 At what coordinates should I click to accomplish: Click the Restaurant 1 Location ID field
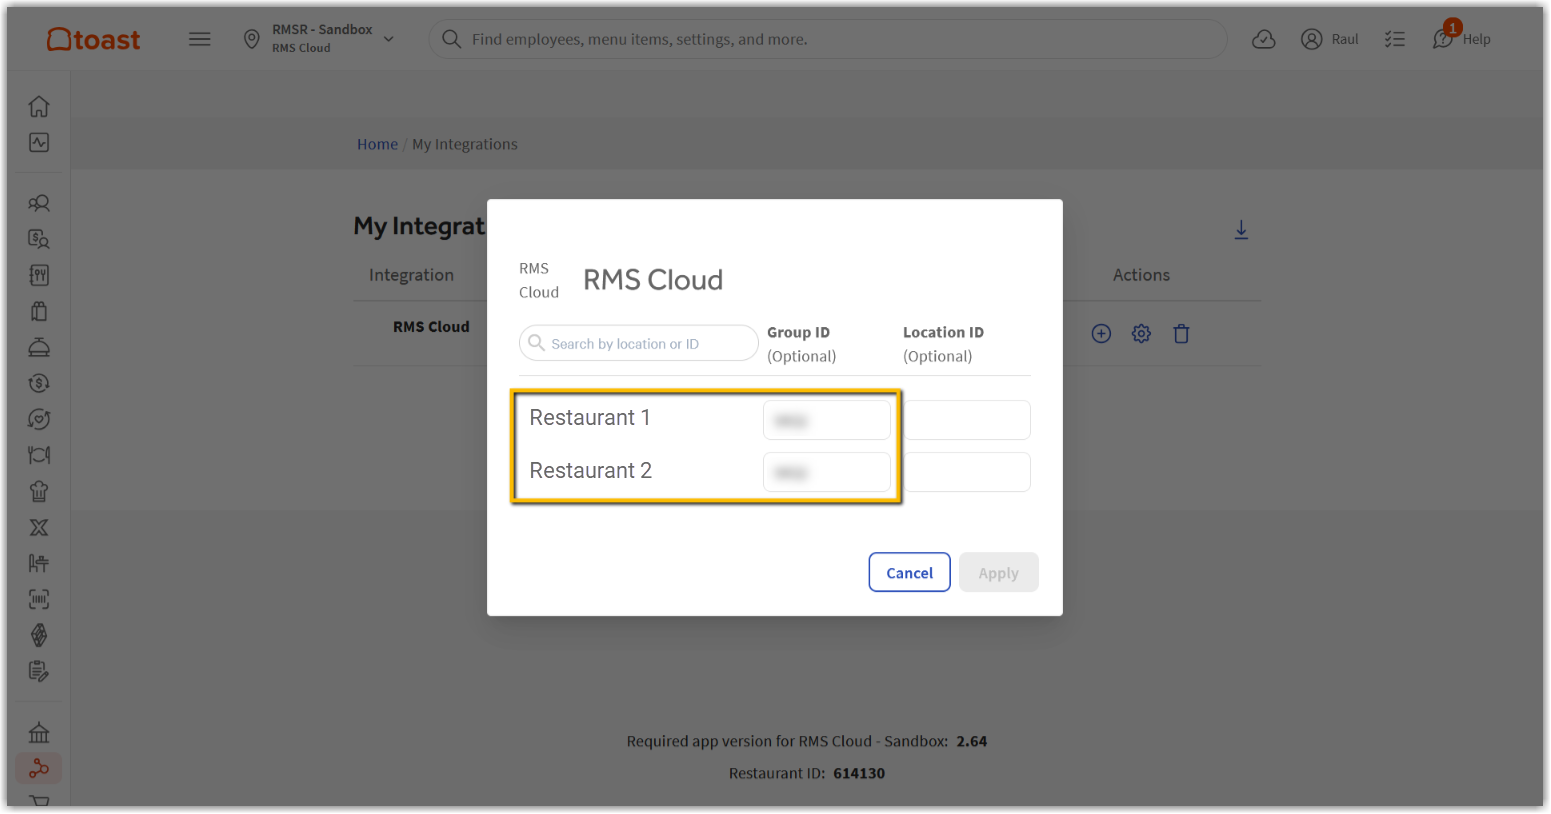968,420
